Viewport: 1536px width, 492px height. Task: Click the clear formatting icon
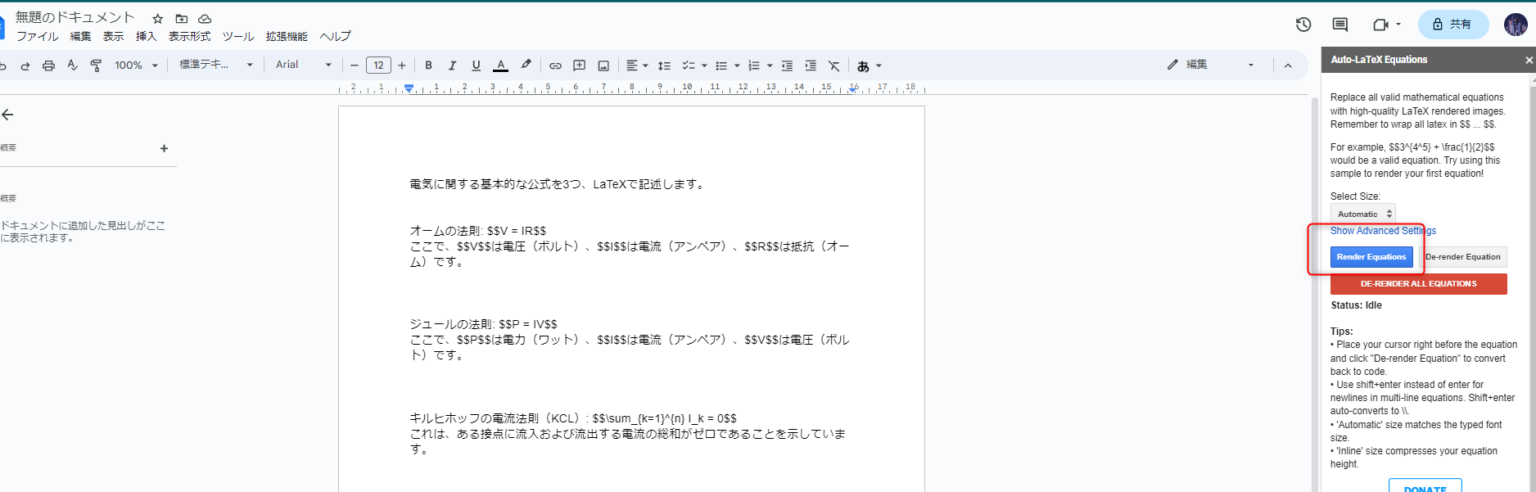834,66
